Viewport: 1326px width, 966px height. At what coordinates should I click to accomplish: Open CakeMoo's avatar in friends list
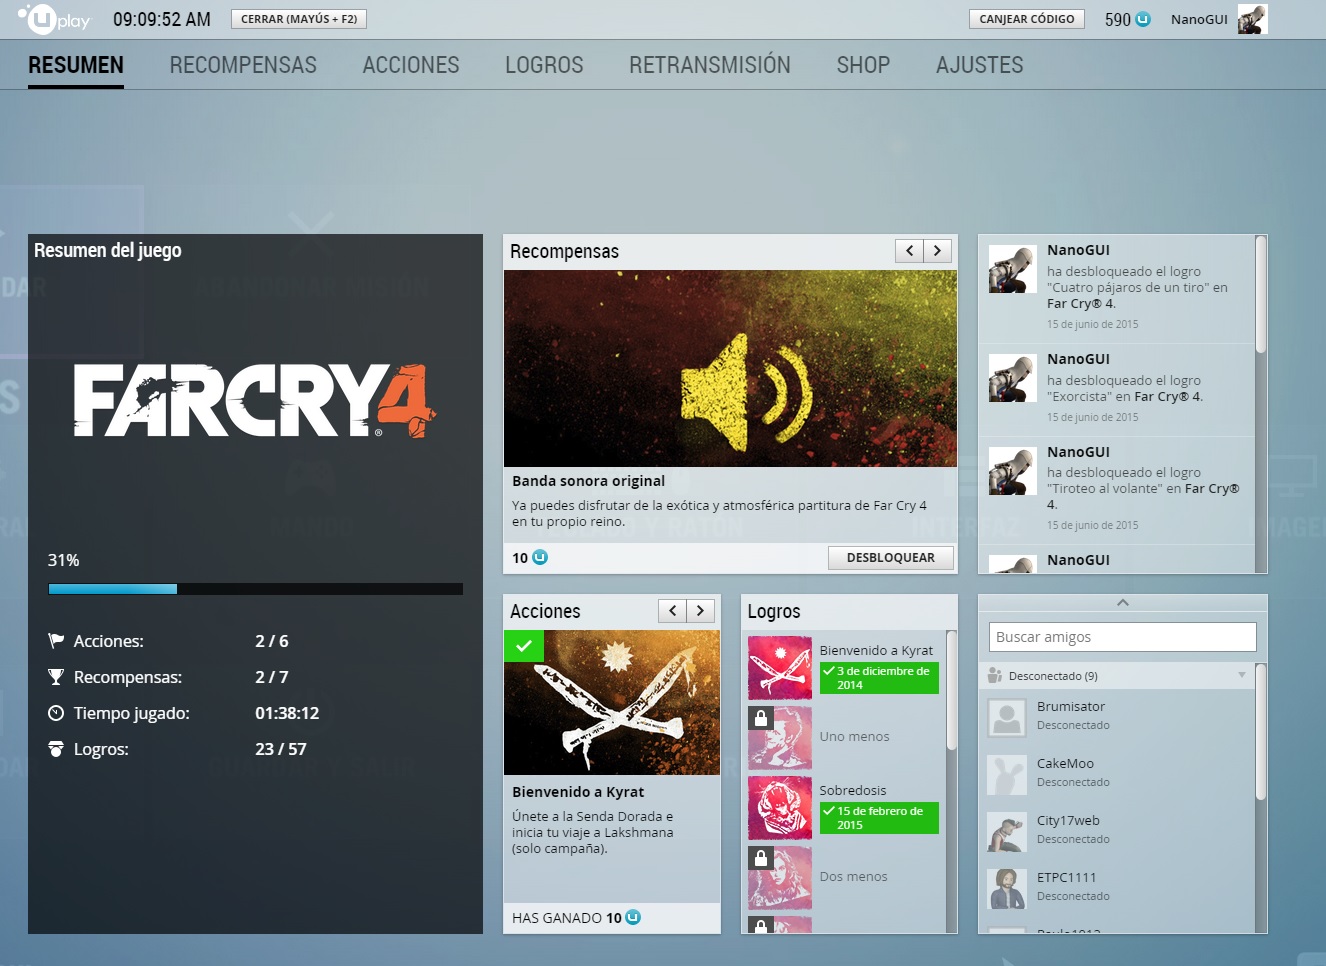pyautogui.click(x=1007, y=775)
